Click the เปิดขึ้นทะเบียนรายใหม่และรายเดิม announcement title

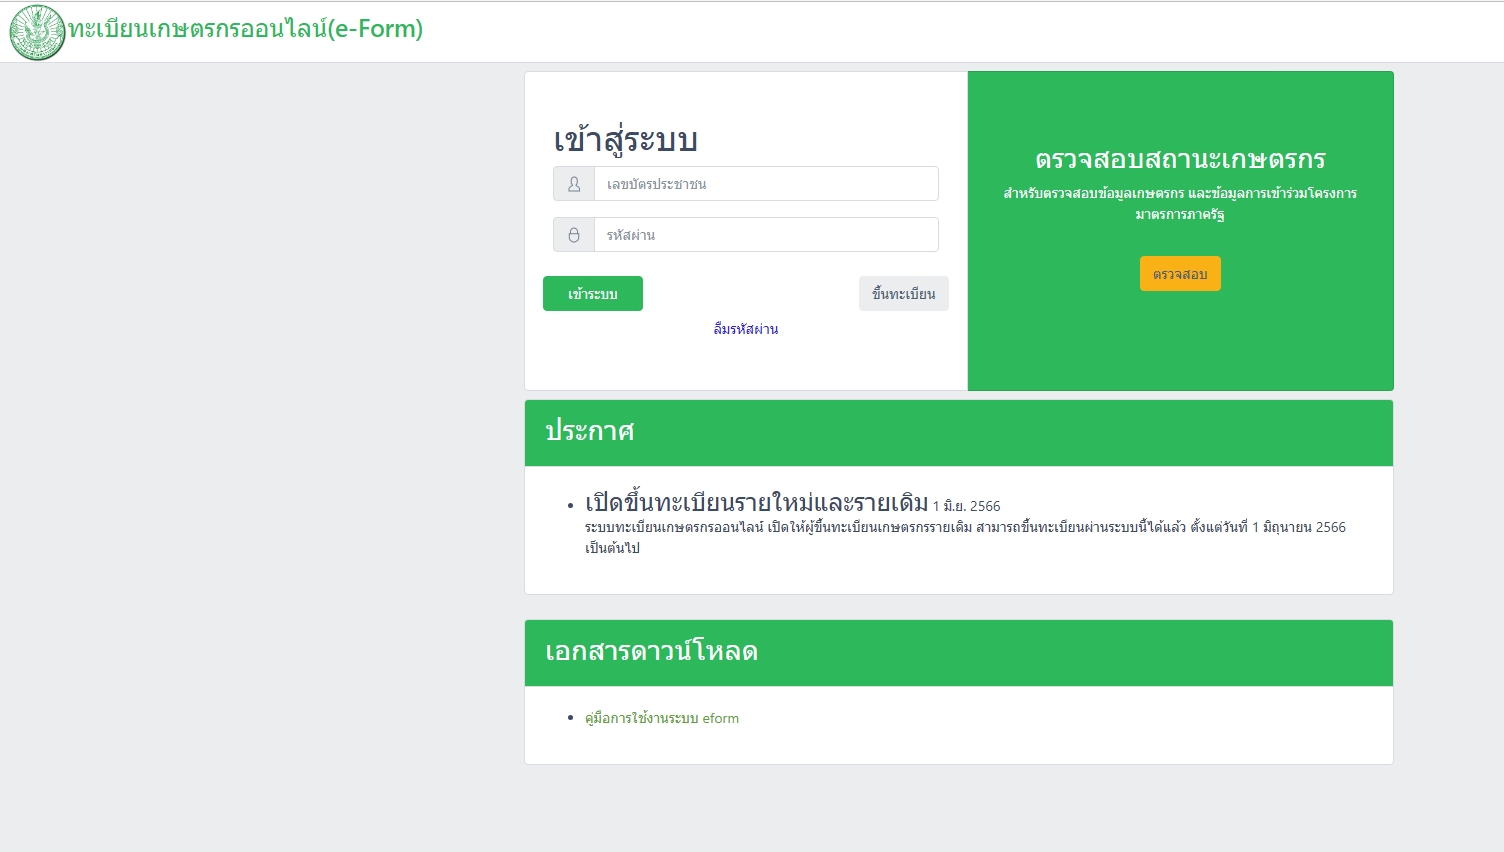tap(757, 502)
